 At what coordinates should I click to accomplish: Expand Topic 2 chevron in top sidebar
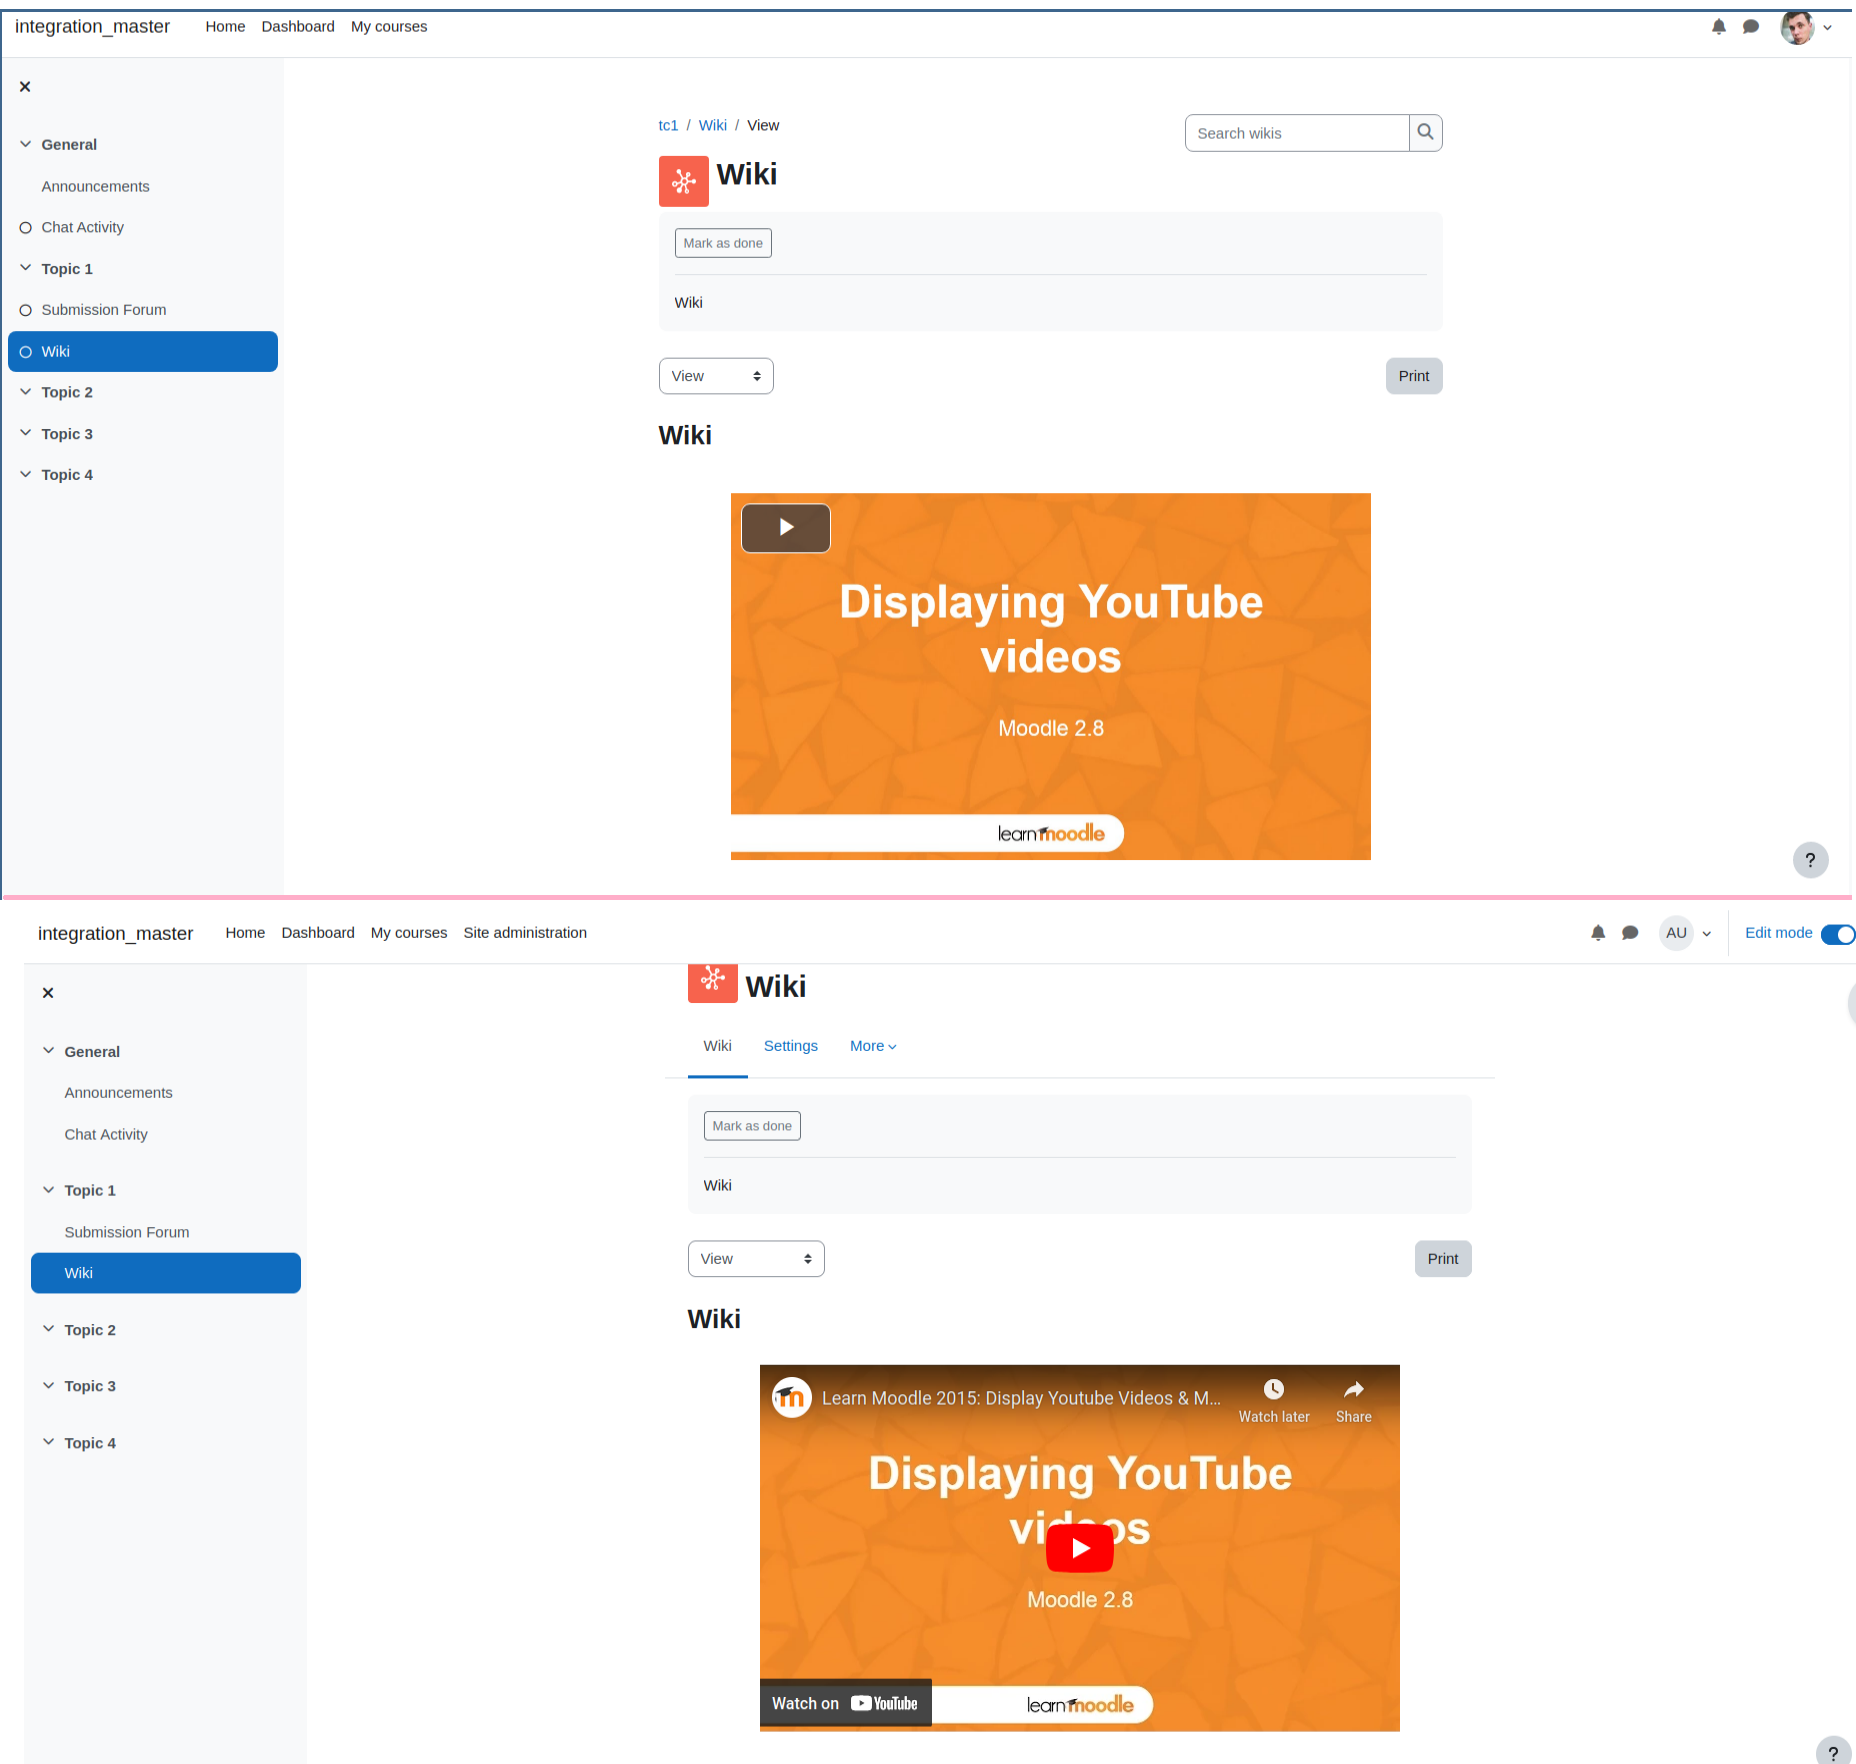tap(26, 392)
